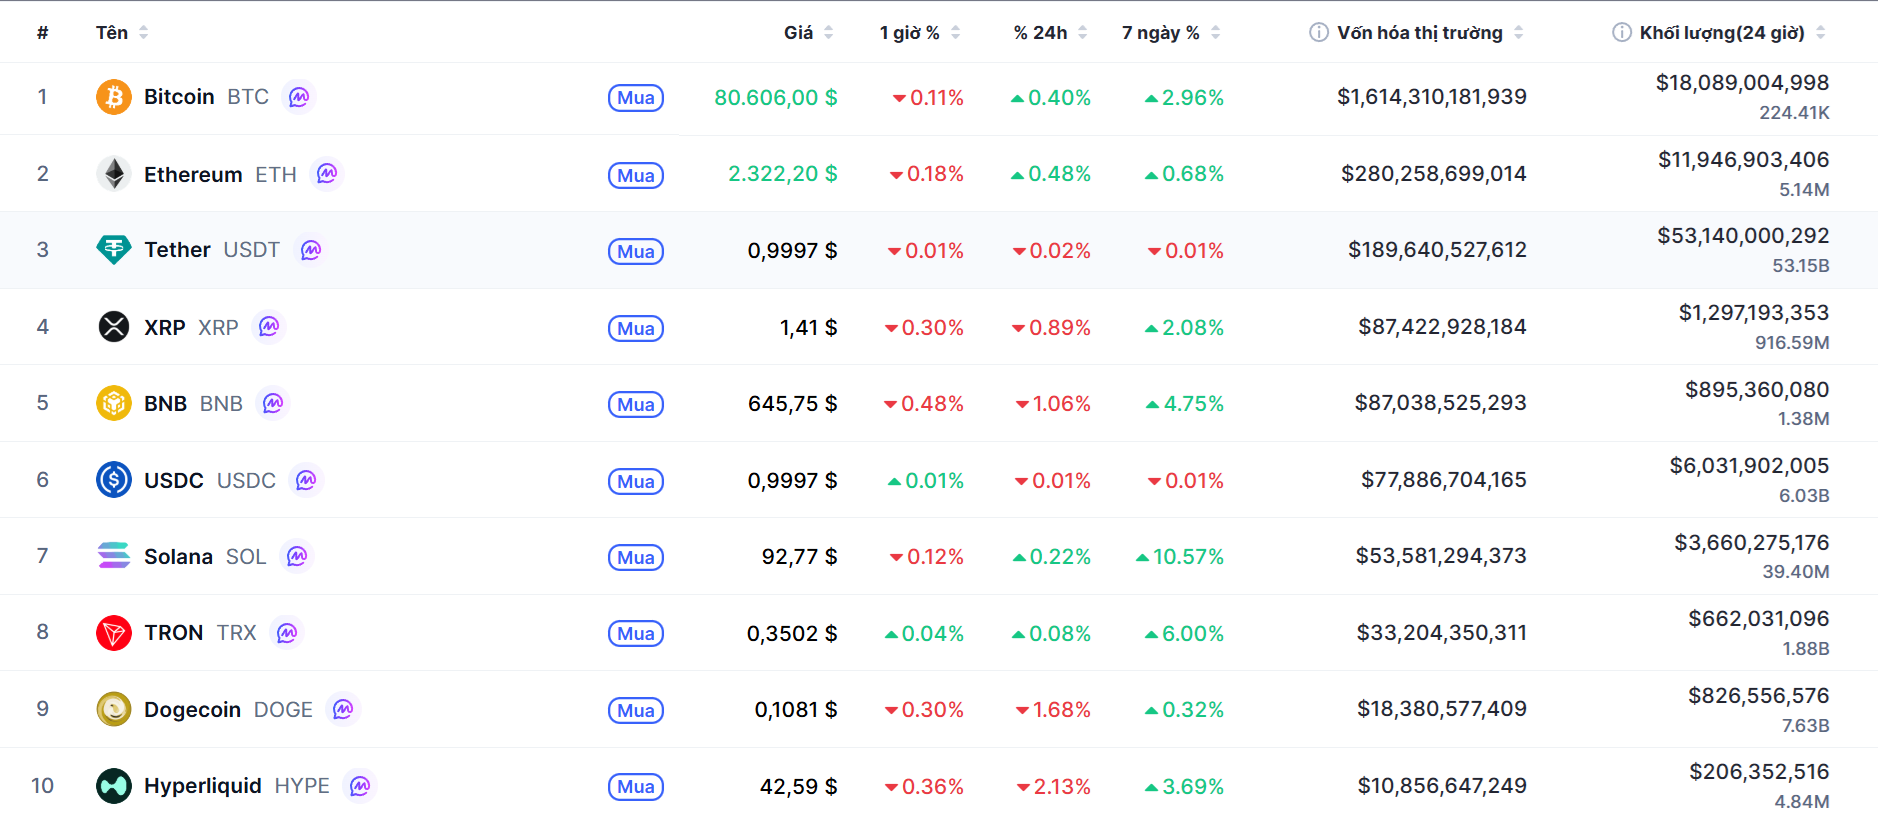This screenshot has width=1878, height=818.
Task: Open the purple badge icon next to TRX
Action: [x=287, y=633]
